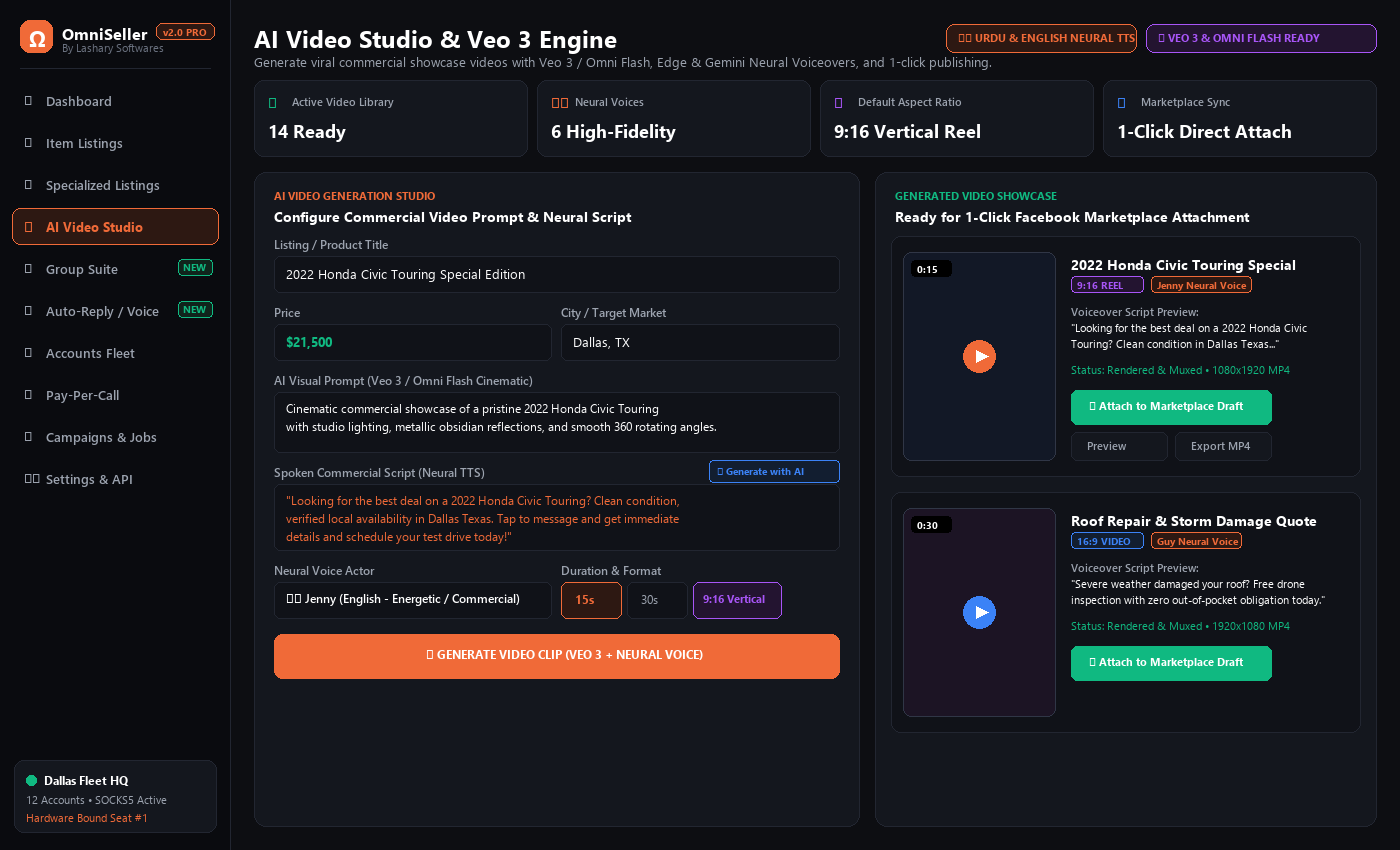Select the 30s duration option

click(657, 600)
